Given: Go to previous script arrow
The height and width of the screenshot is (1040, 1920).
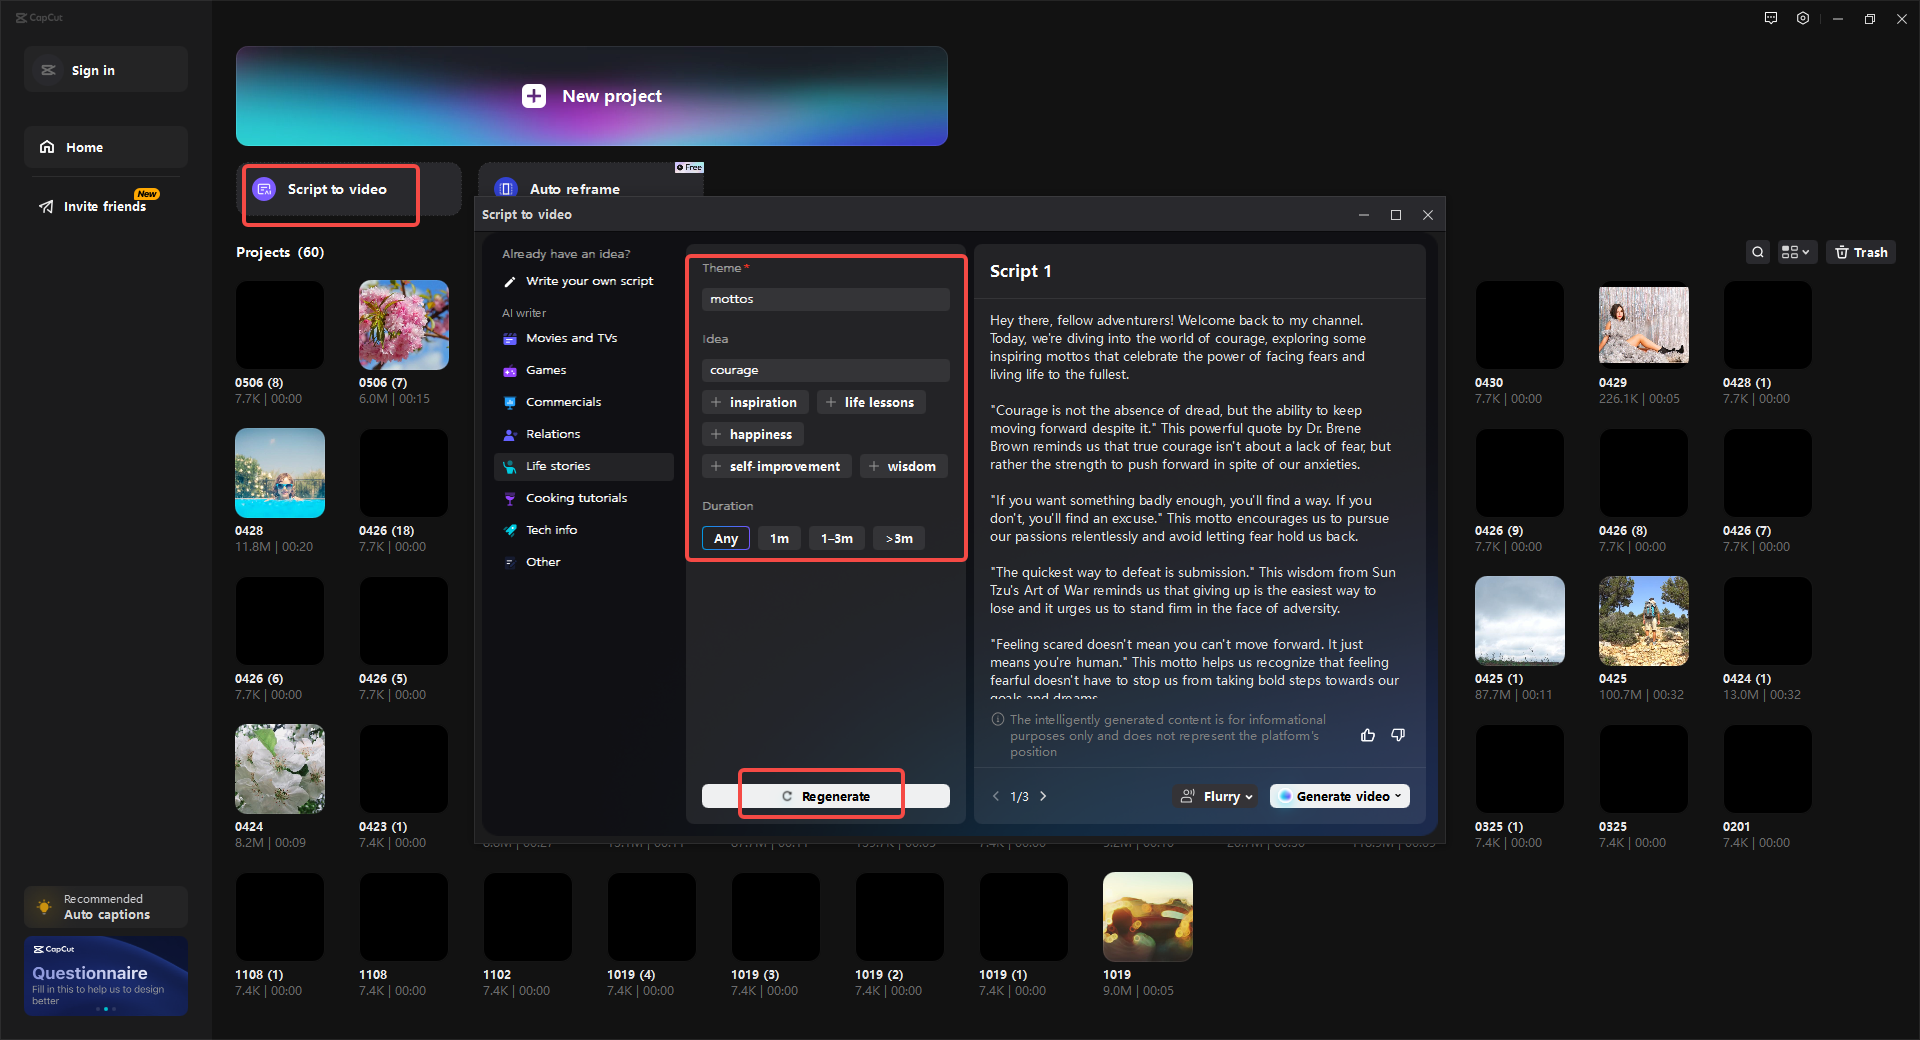Looking at the screenshot, I should pyautogui.click(x=996, y=796).
